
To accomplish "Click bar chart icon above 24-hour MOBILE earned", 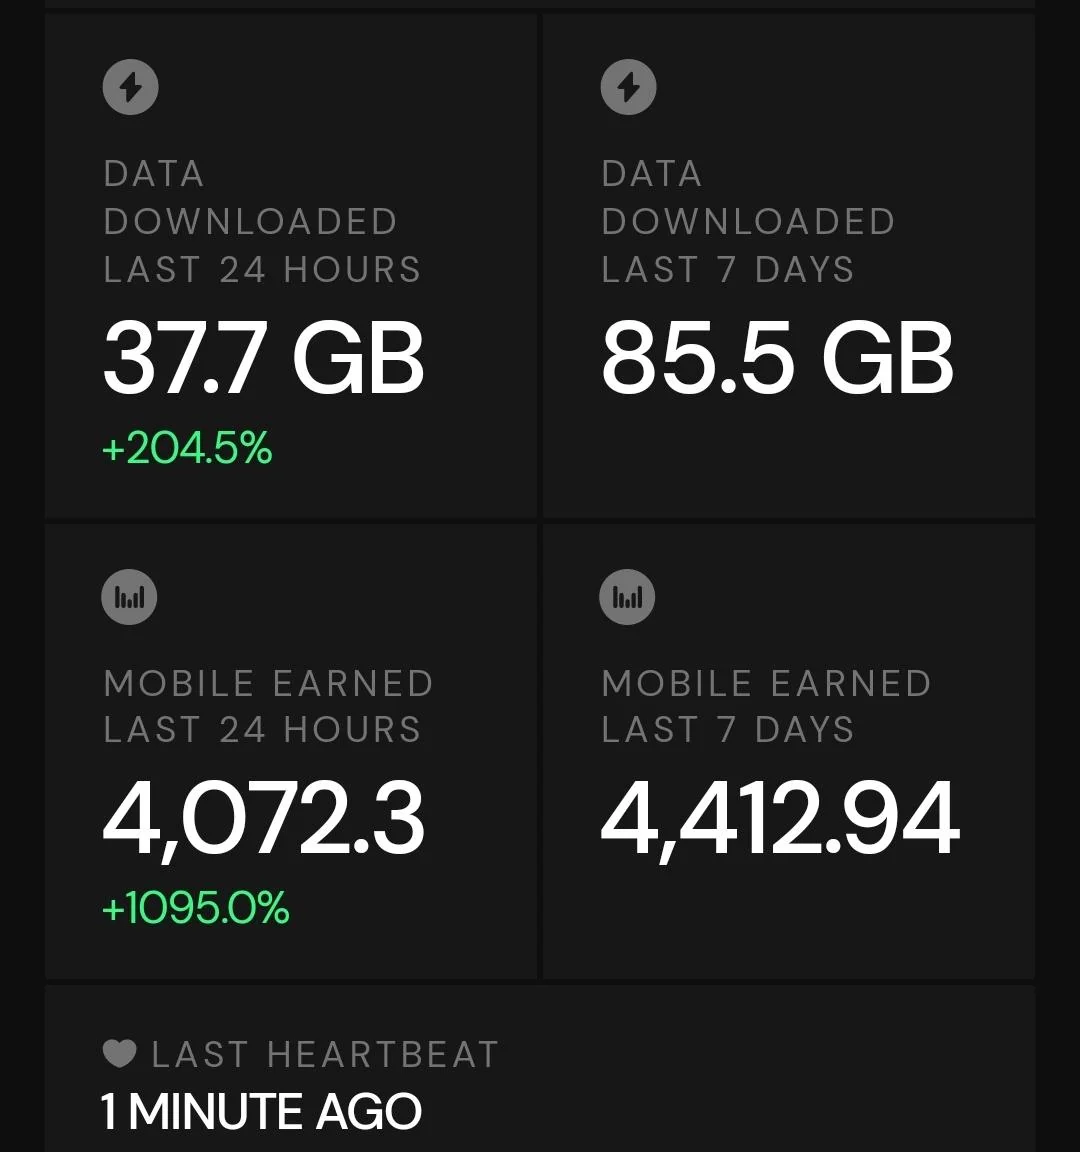I will coord(130,597).
